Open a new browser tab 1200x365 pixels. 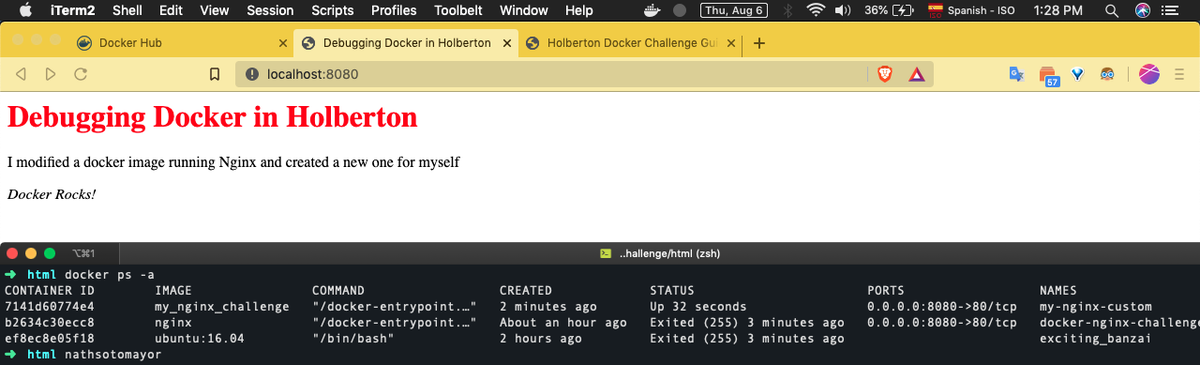click(759, 44)
